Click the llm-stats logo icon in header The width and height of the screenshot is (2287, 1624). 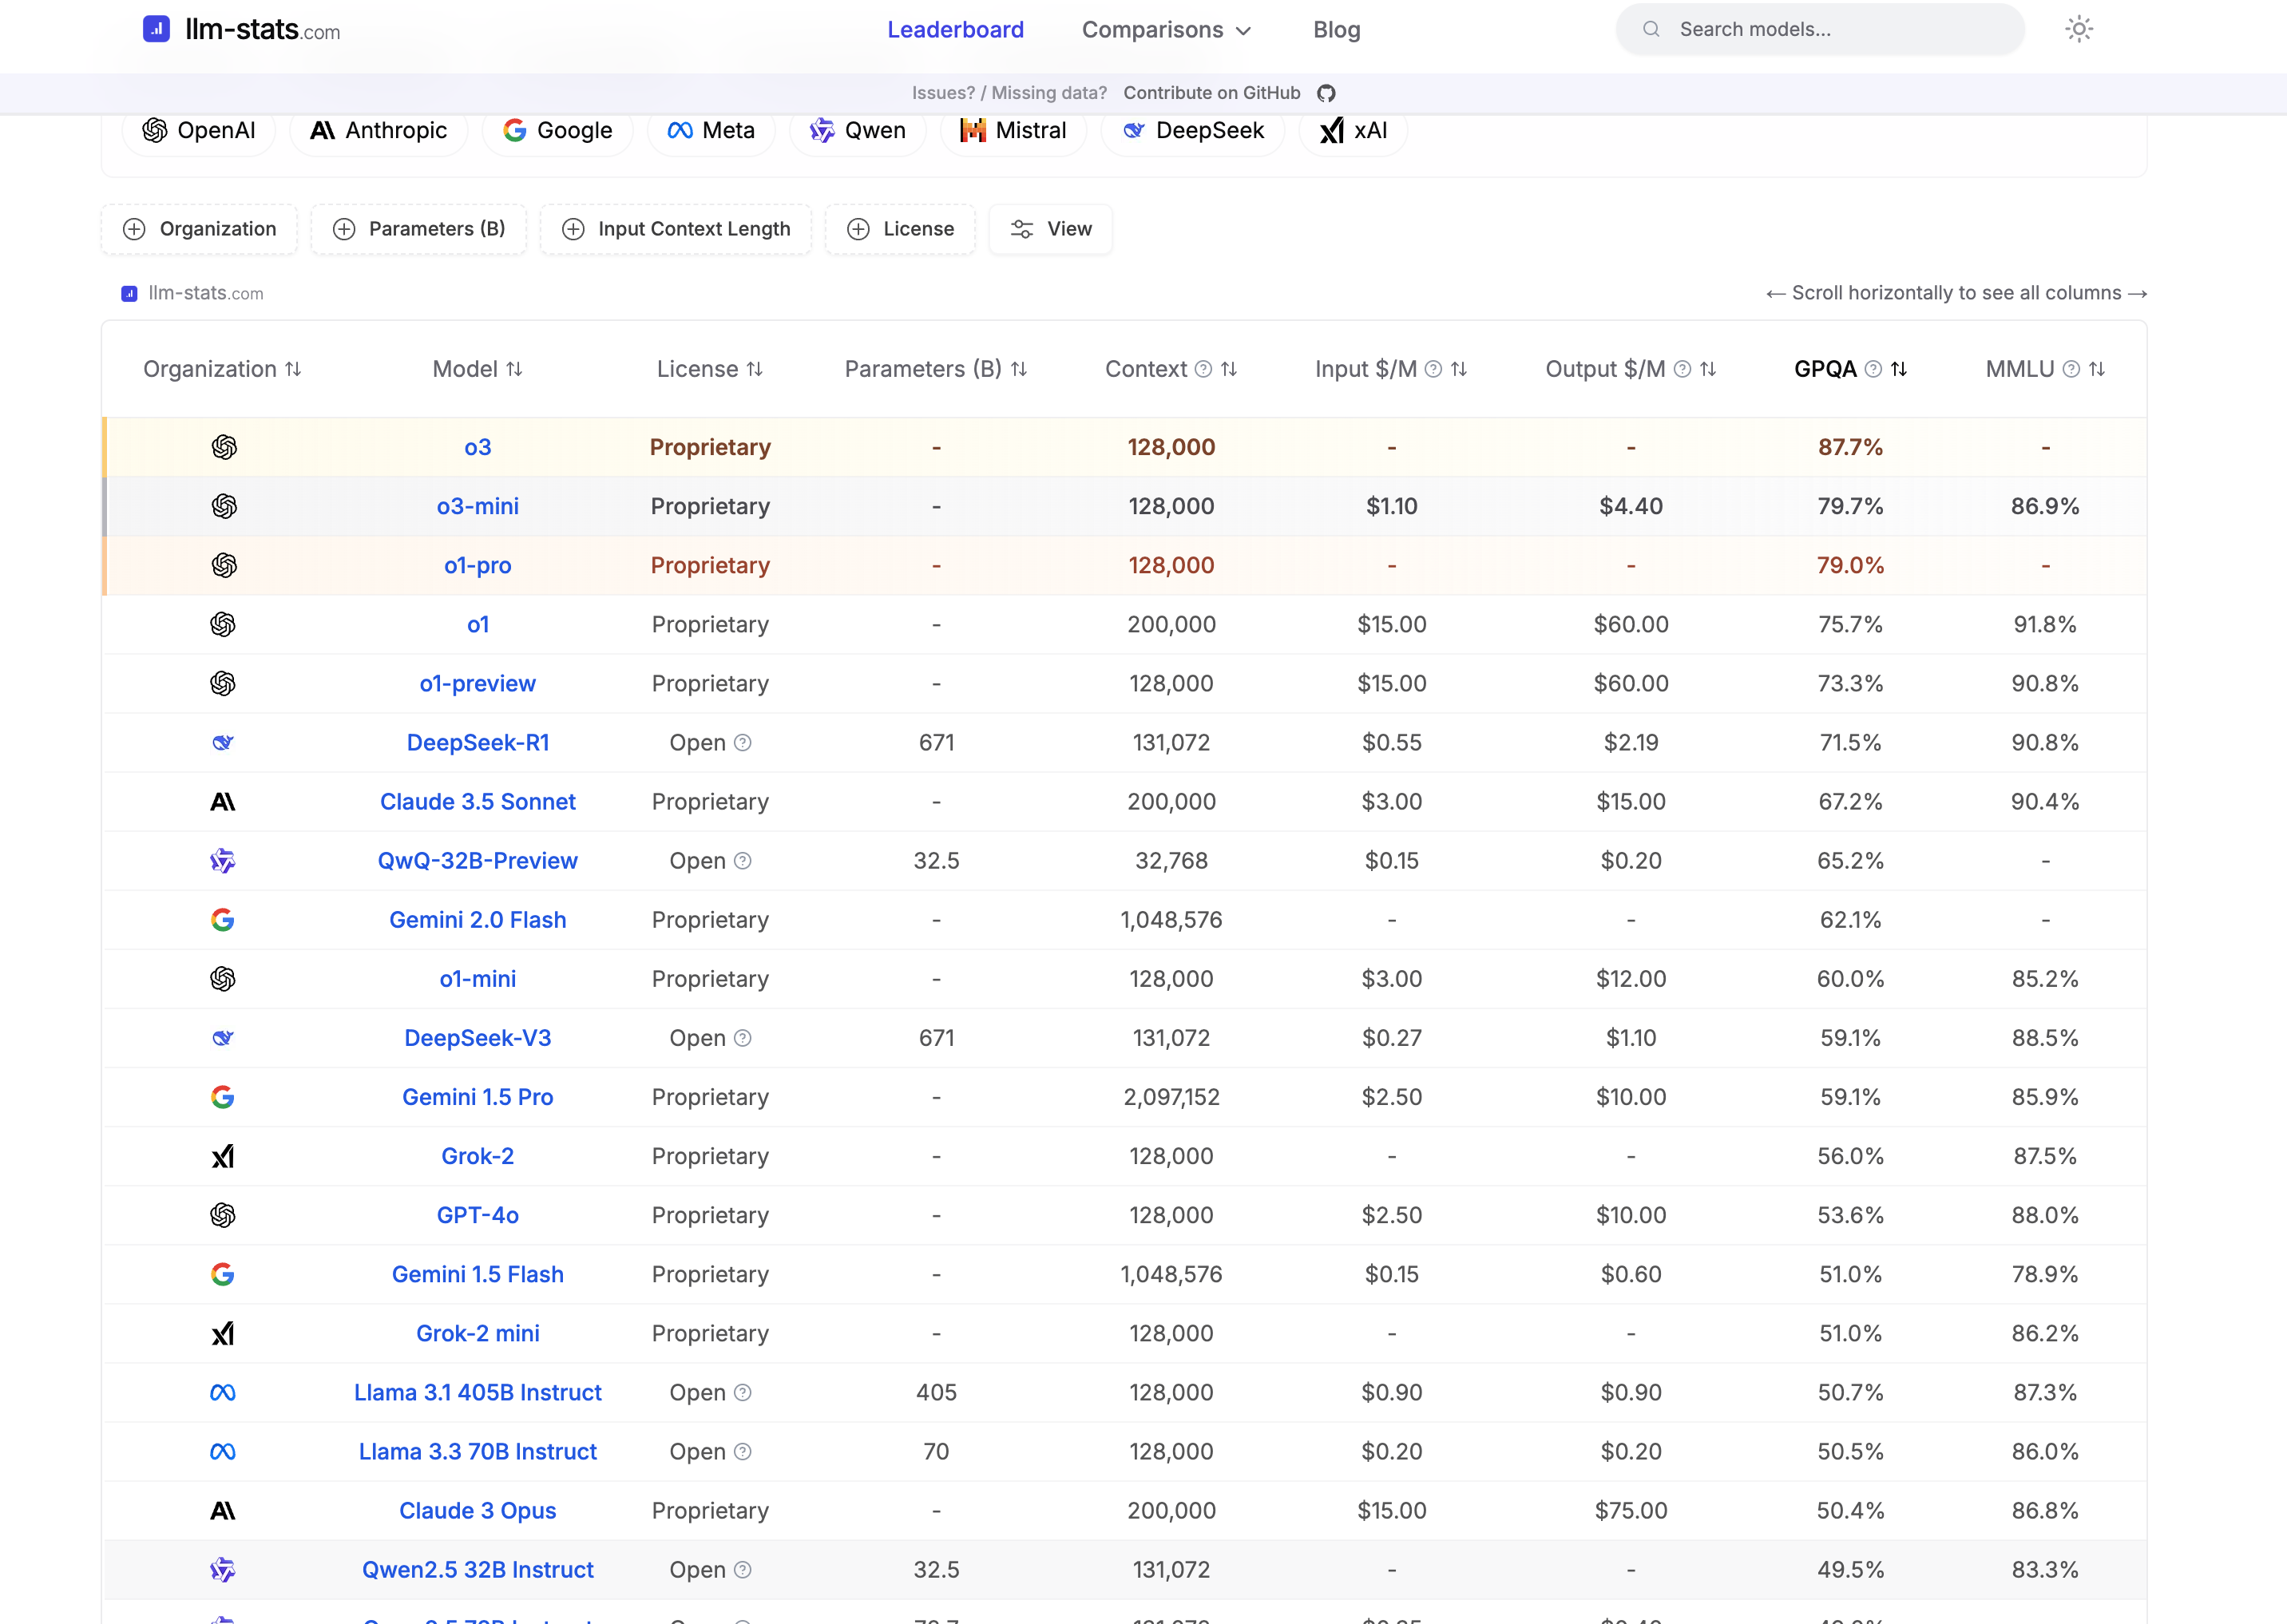tap(156, 29)
